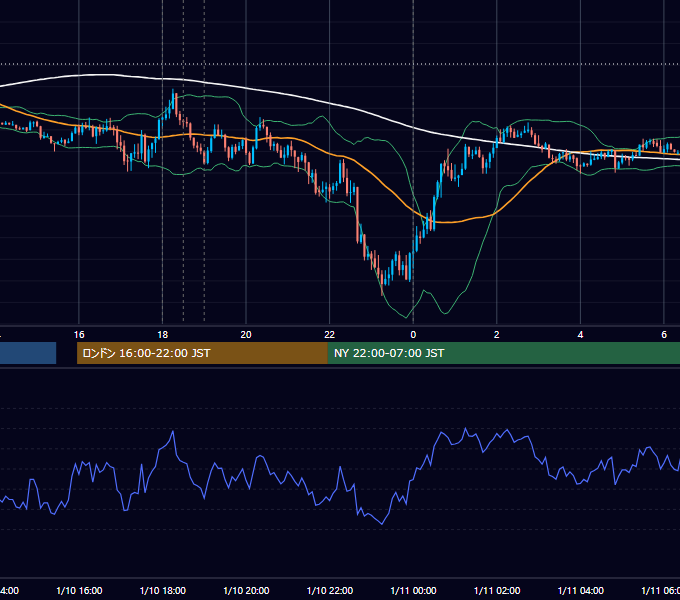Click the 20 hour label on upper axis
This screenshot has width=680, height=600.
click(246, 335)
